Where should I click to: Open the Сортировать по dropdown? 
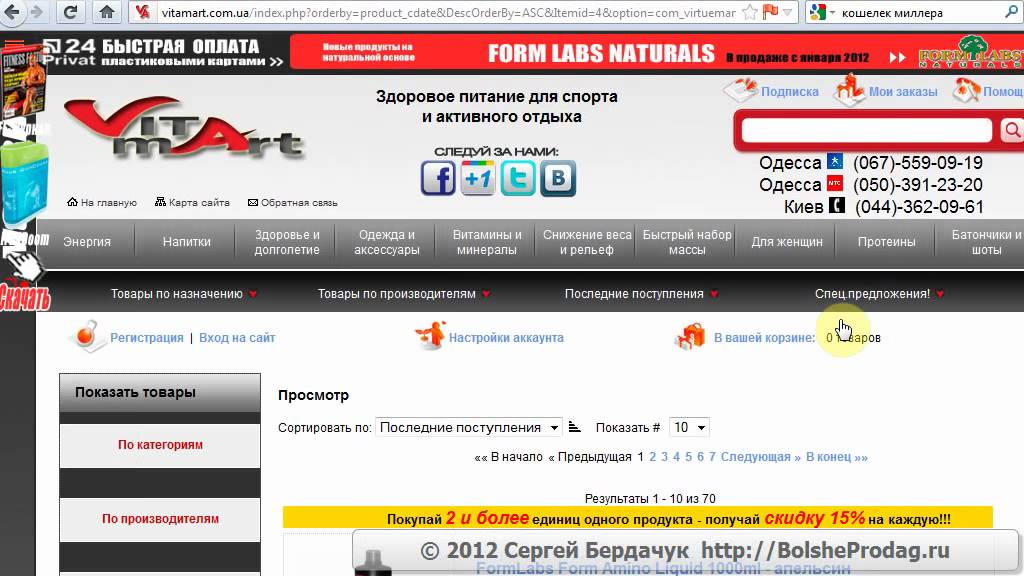469,427
